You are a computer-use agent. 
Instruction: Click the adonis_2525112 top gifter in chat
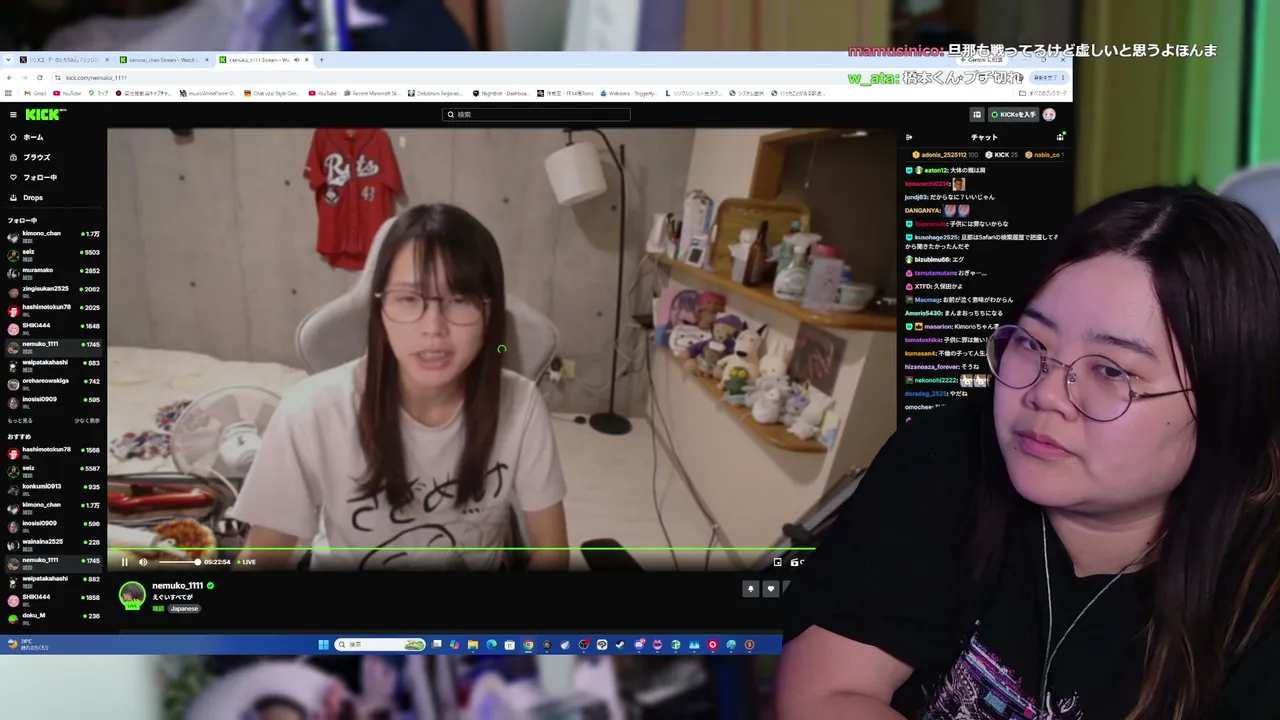point(944,155)
